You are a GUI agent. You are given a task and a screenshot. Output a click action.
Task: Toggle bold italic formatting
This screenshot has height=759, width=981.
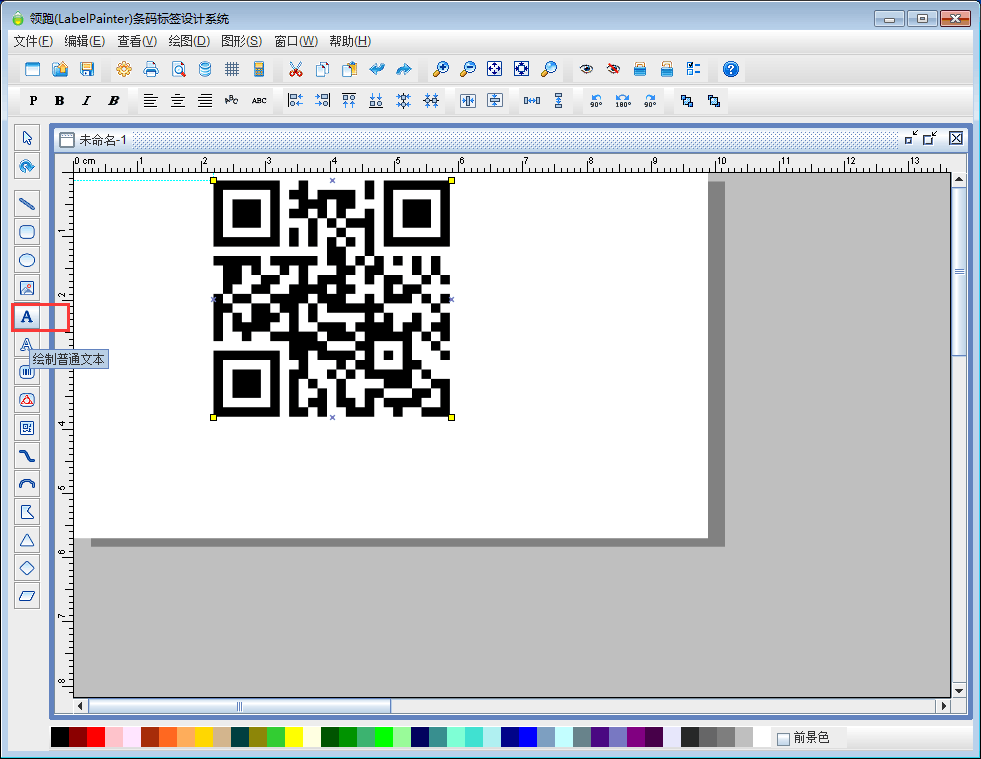pyautogui.click(x=113, y=101)
